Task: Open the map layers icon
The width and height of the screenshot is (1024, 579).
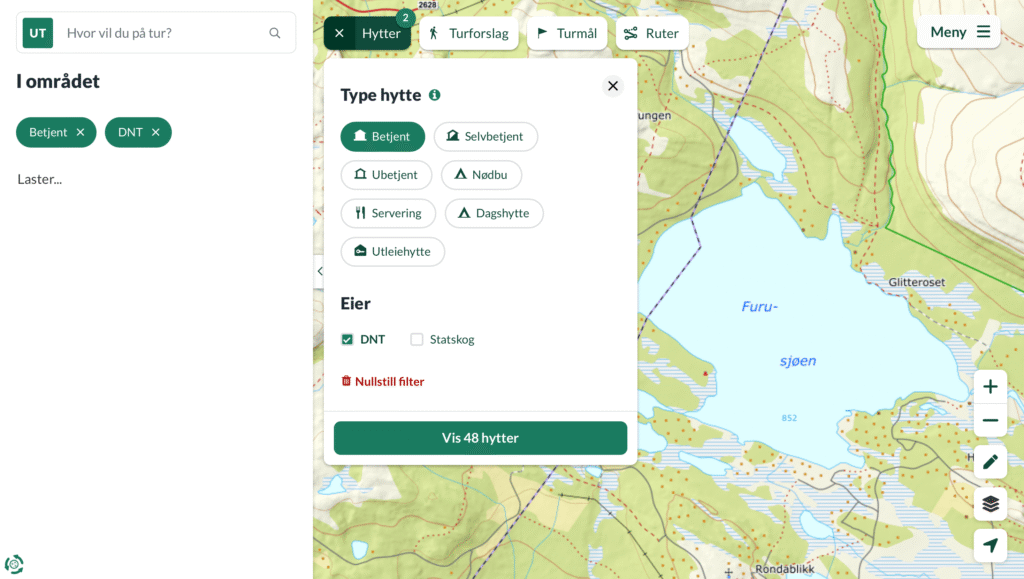Action: [x=990, y=504]
